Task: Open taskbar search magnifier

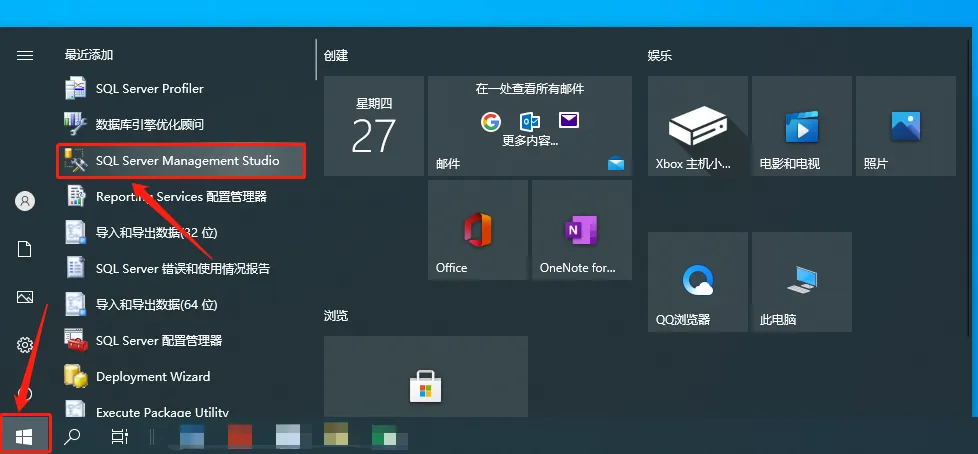Action: point(72,435)
